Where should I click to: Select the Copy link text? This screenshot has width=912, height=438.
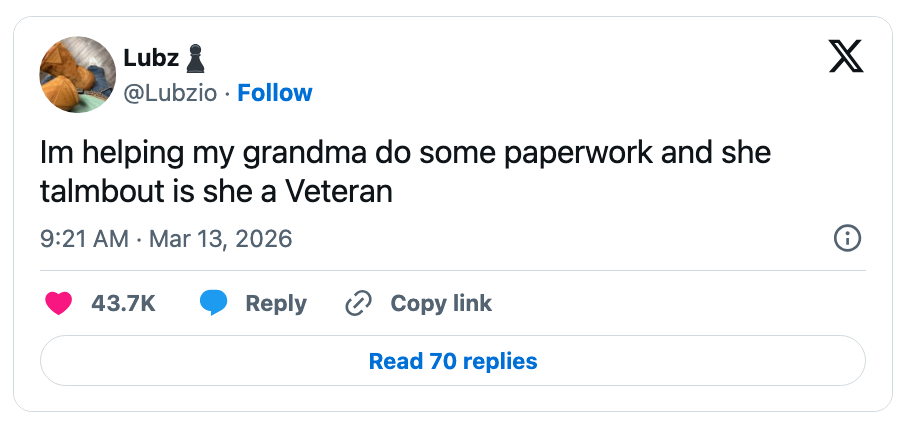click(x=441, y=303)
